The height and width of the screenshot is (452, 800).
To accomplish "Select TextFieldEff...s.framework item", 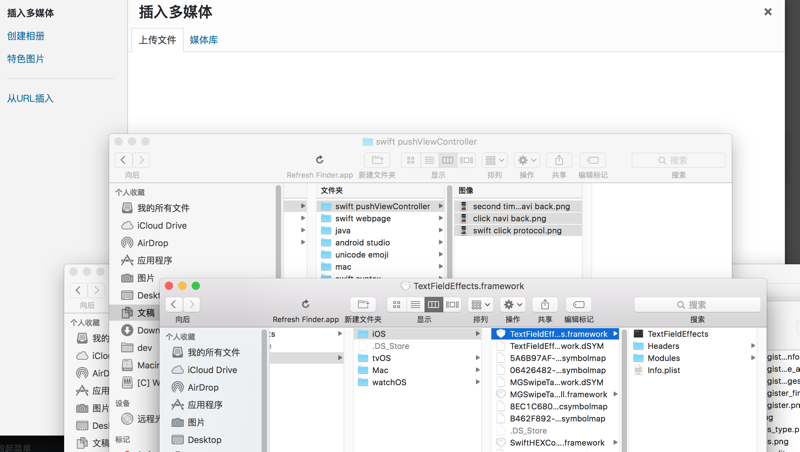I will click(x=555, y=334).
